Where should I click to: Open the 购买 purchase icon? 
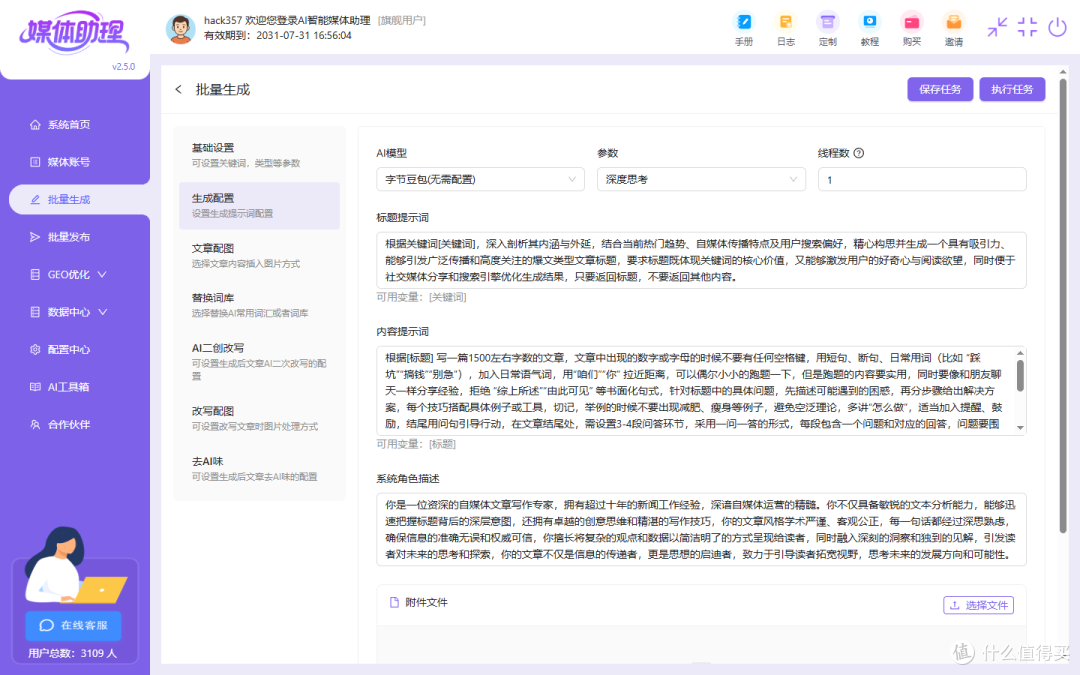tap(912, 22)
